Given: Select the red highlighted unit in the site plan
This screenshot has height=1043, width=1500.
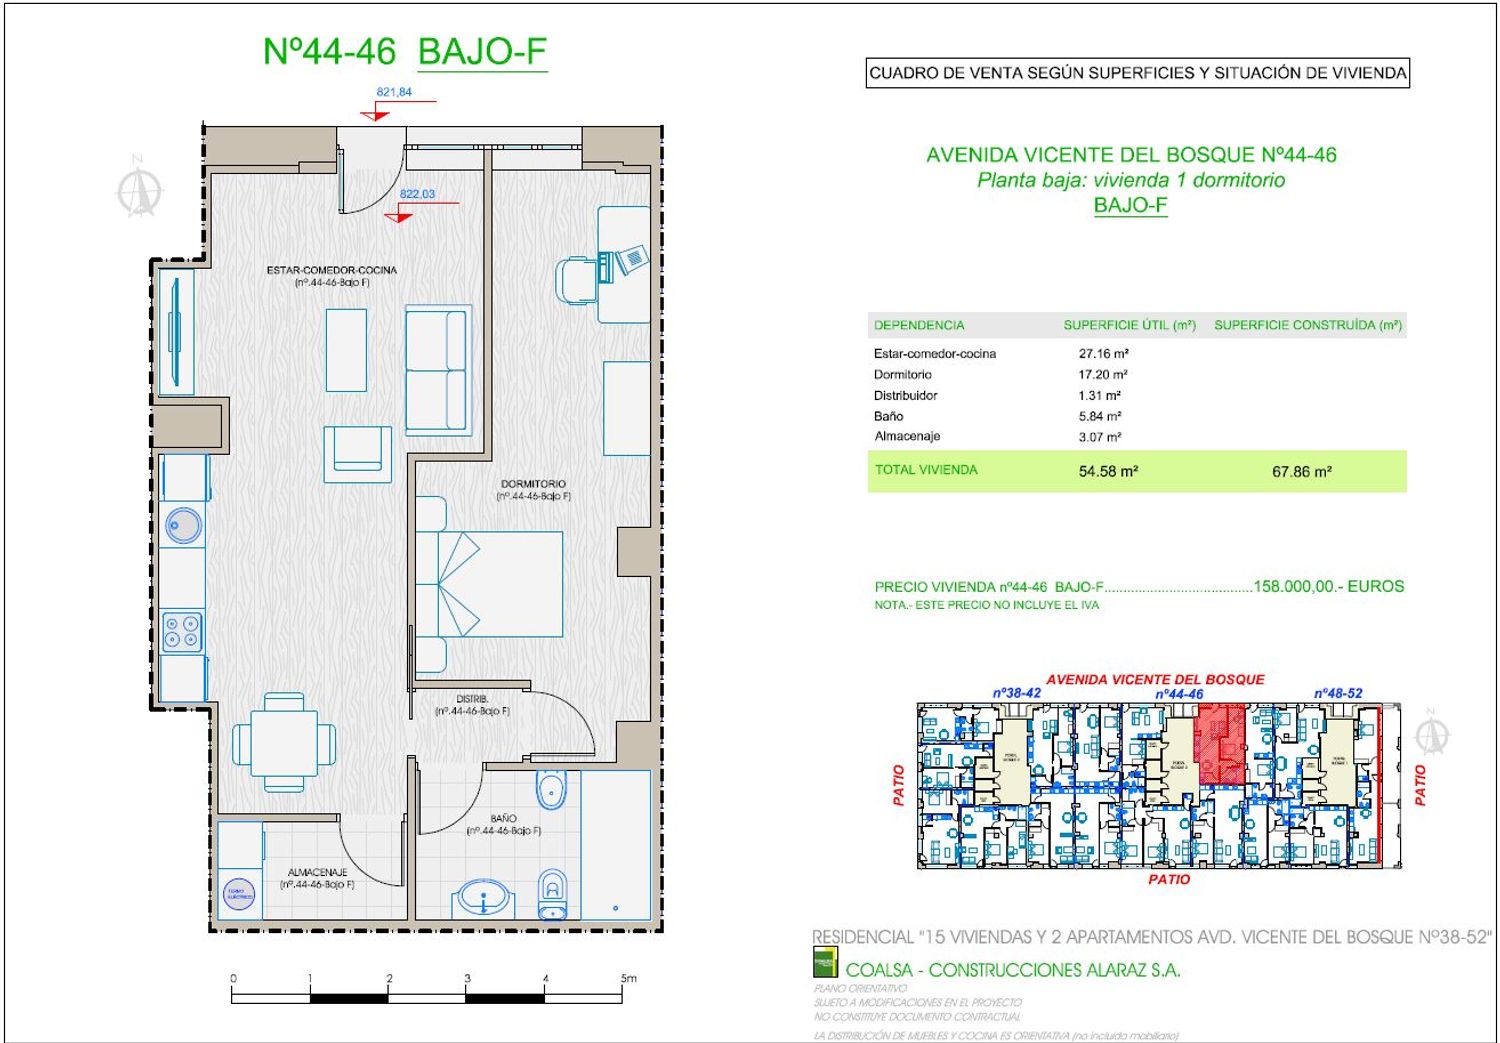Looking at the screenshot, I should click(x=1221, y=743).
